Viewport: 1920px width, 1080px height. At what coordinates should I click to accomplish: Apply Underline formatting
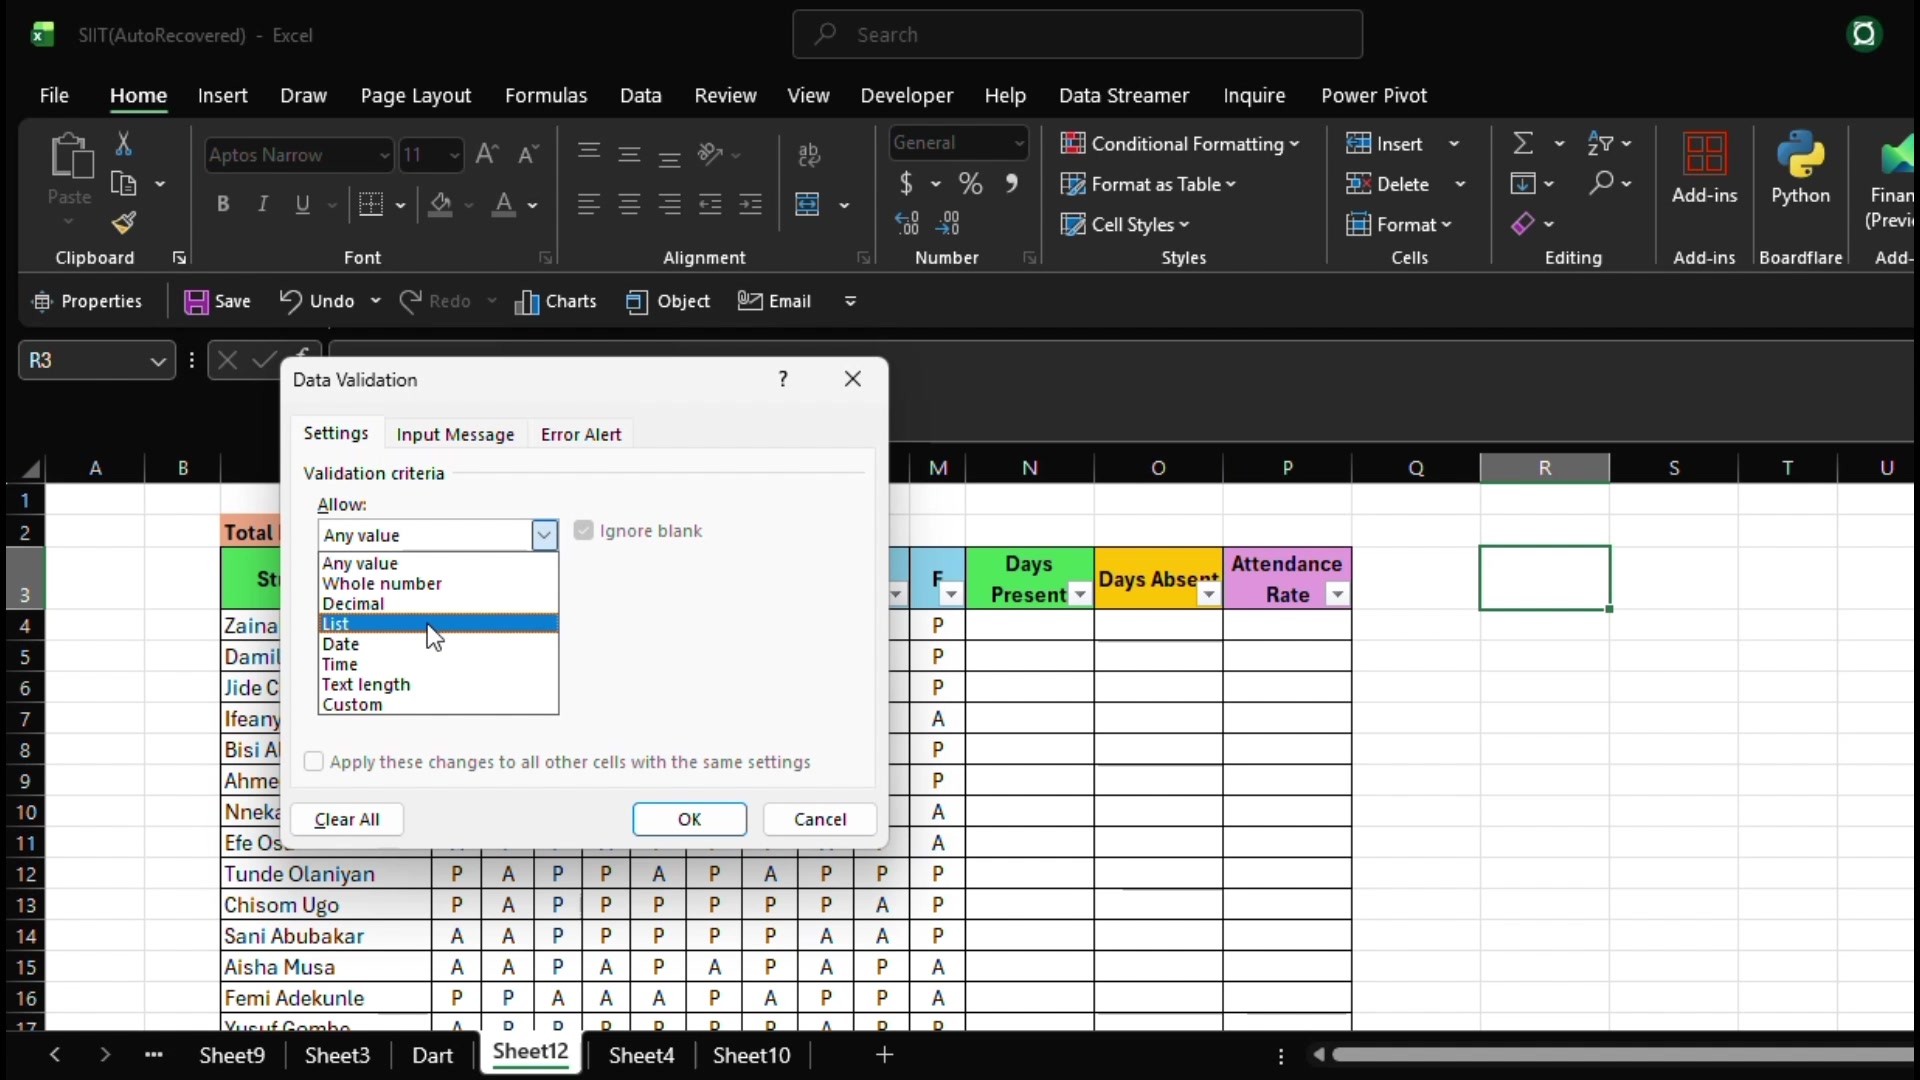pos(303,204)
